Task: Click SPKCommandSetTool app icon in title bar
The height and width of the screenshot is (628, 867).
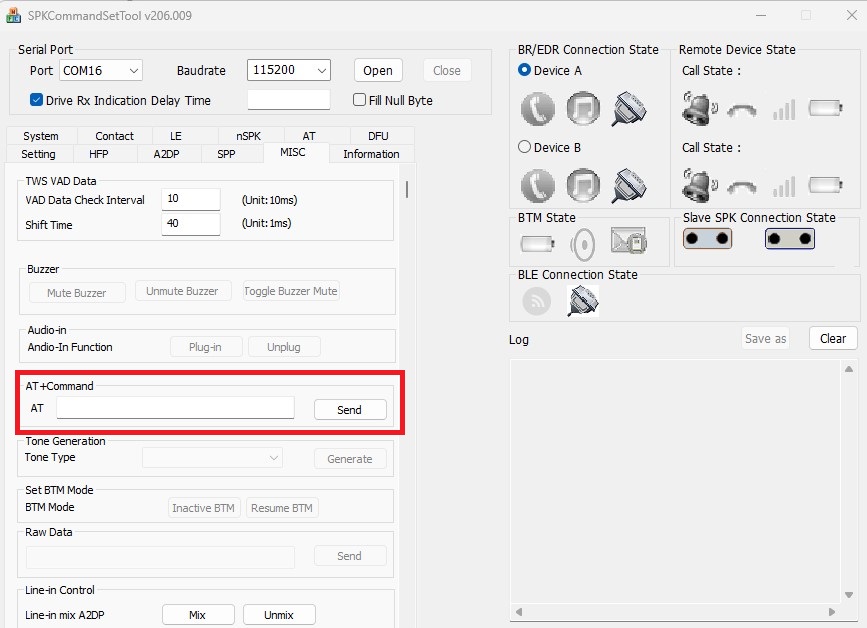Action: [x=13, y=15]
